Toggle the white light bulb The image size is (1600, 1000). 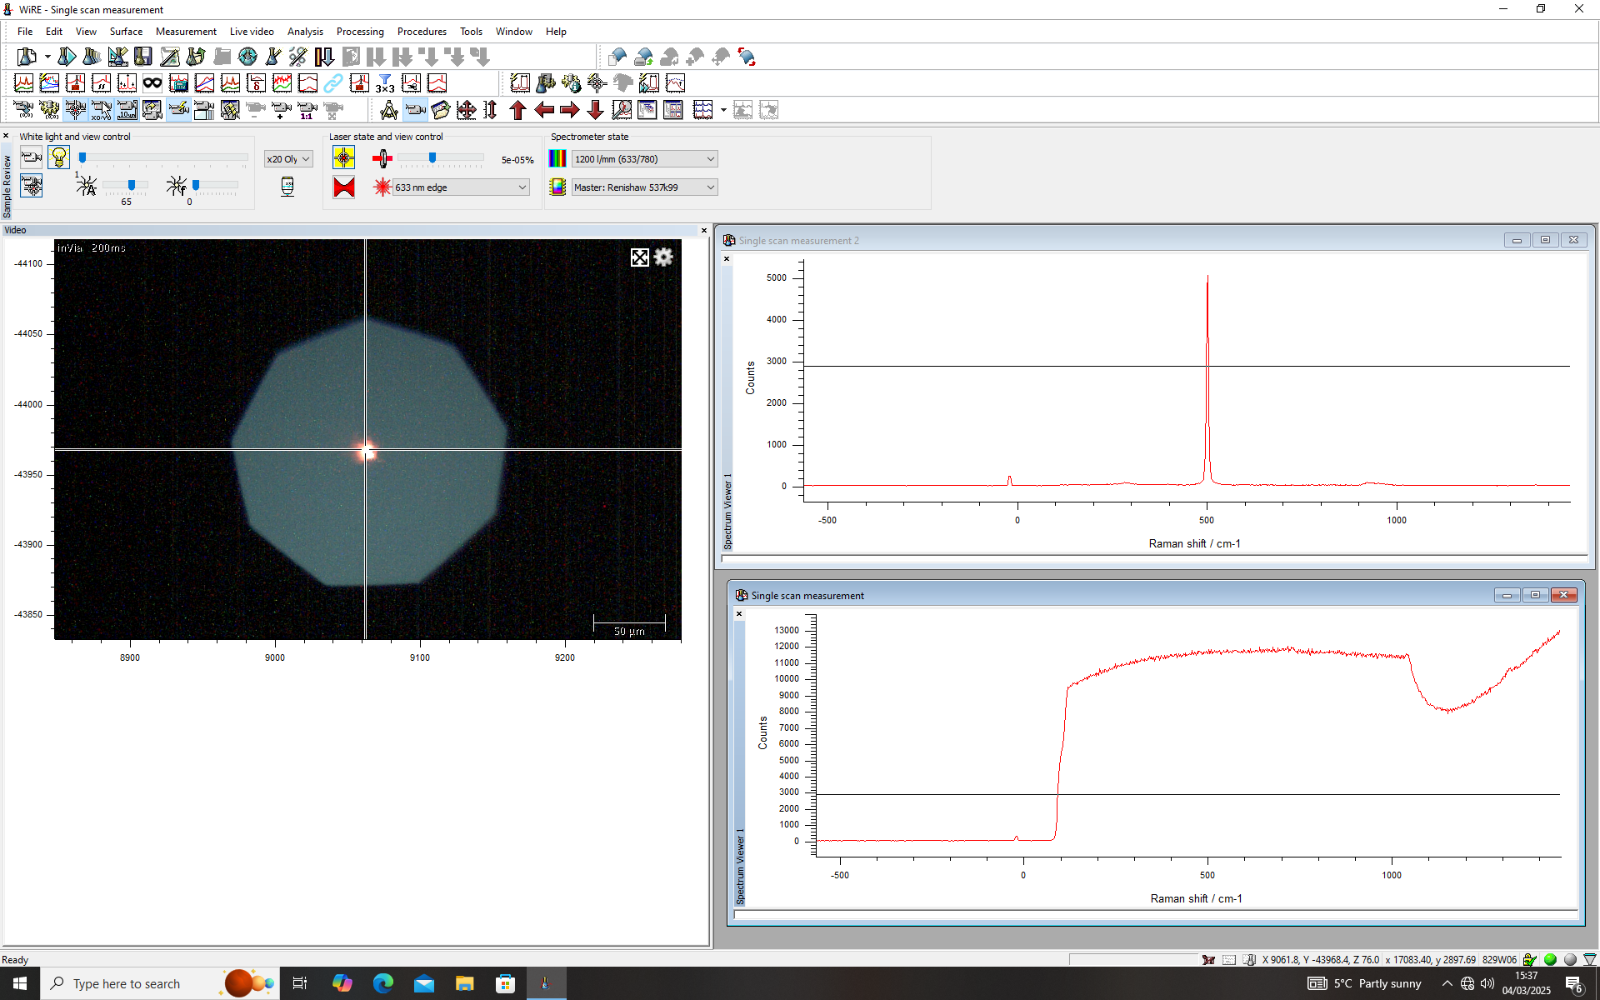coord(59,157)
